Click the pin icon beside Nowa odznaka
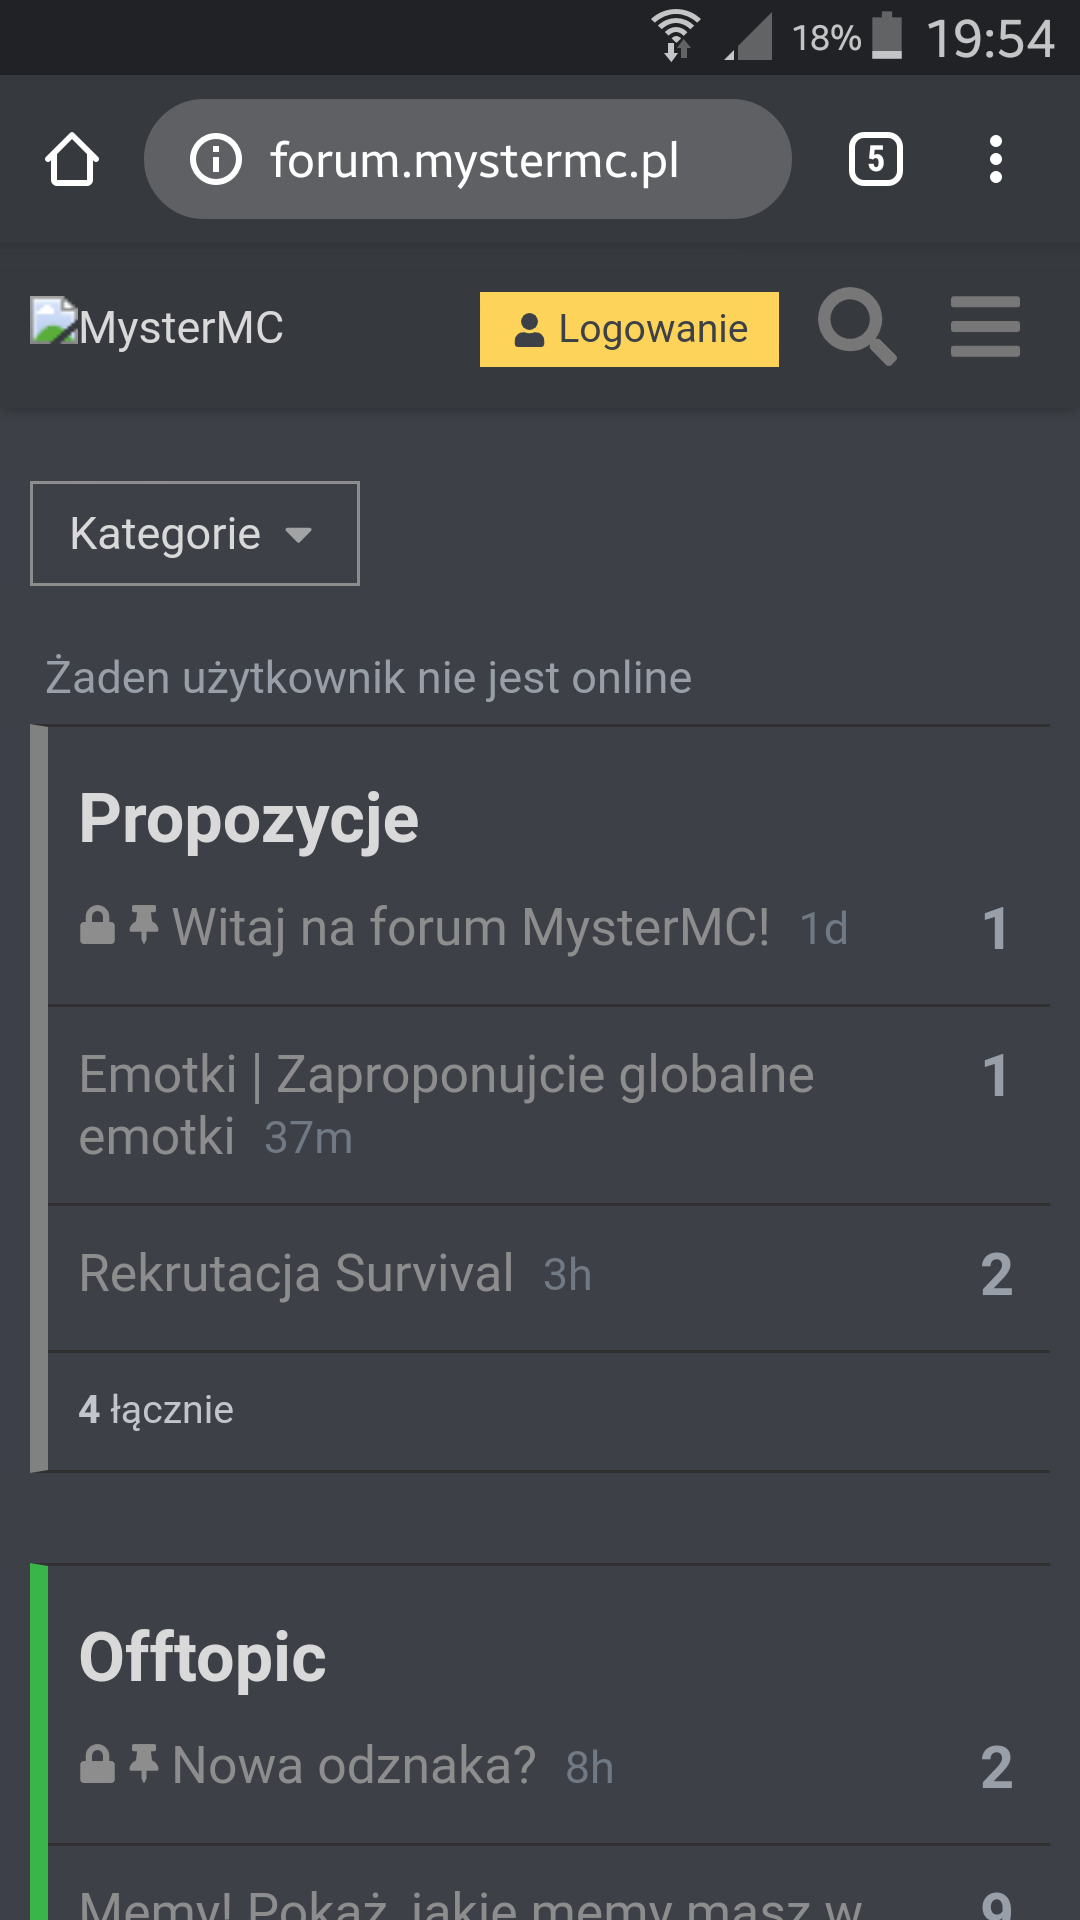The image size is (1080, 1920). pyautogui.click(x=144, y=1764)
